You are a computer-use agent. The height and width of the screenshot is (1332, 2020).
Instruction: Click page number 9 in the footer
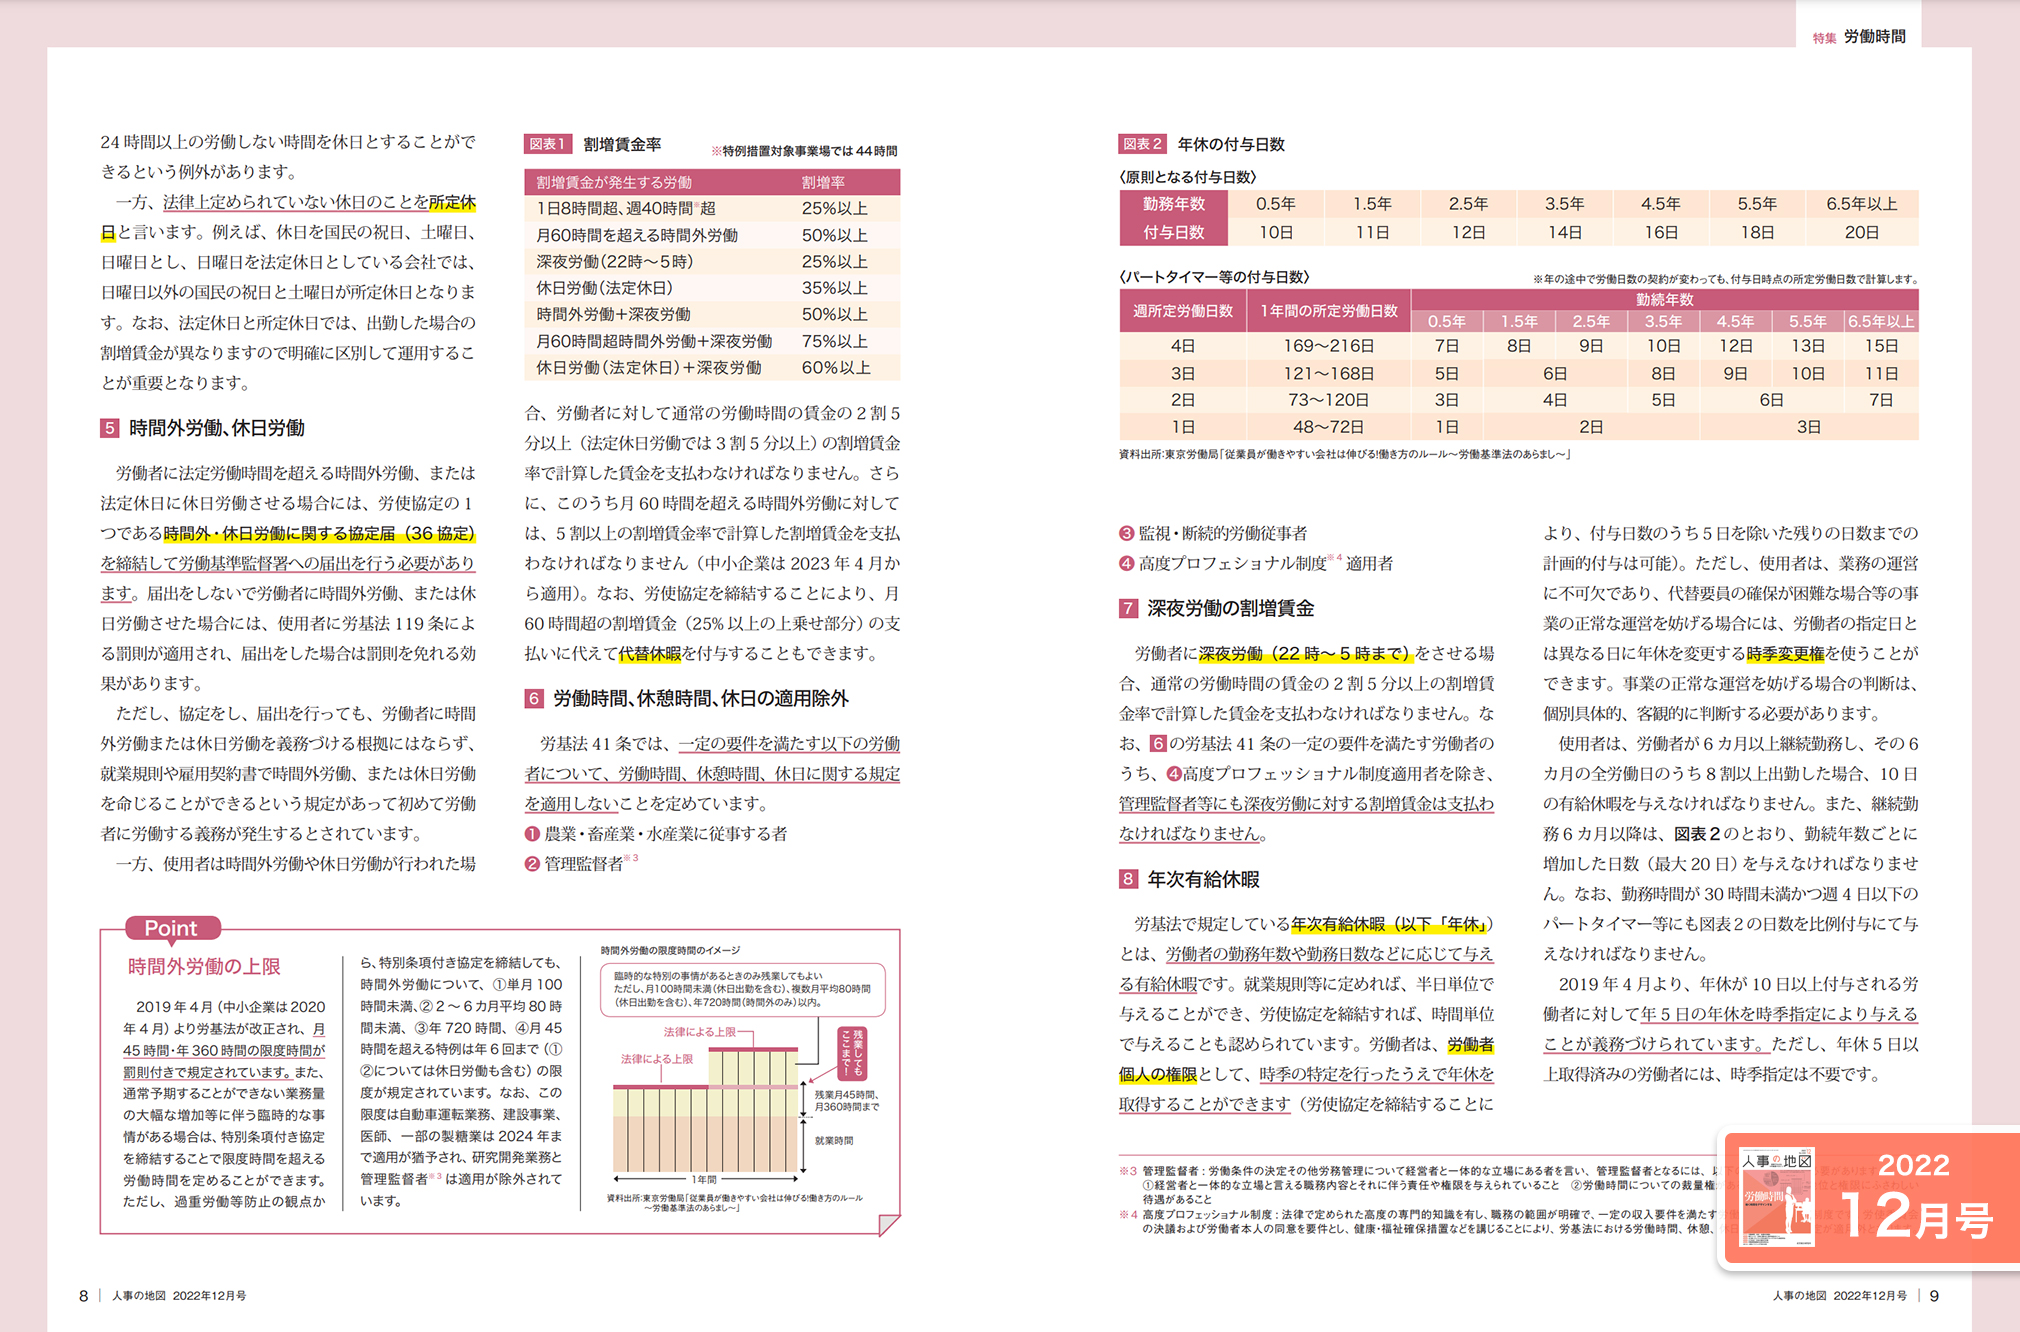click(1934, 1296)
